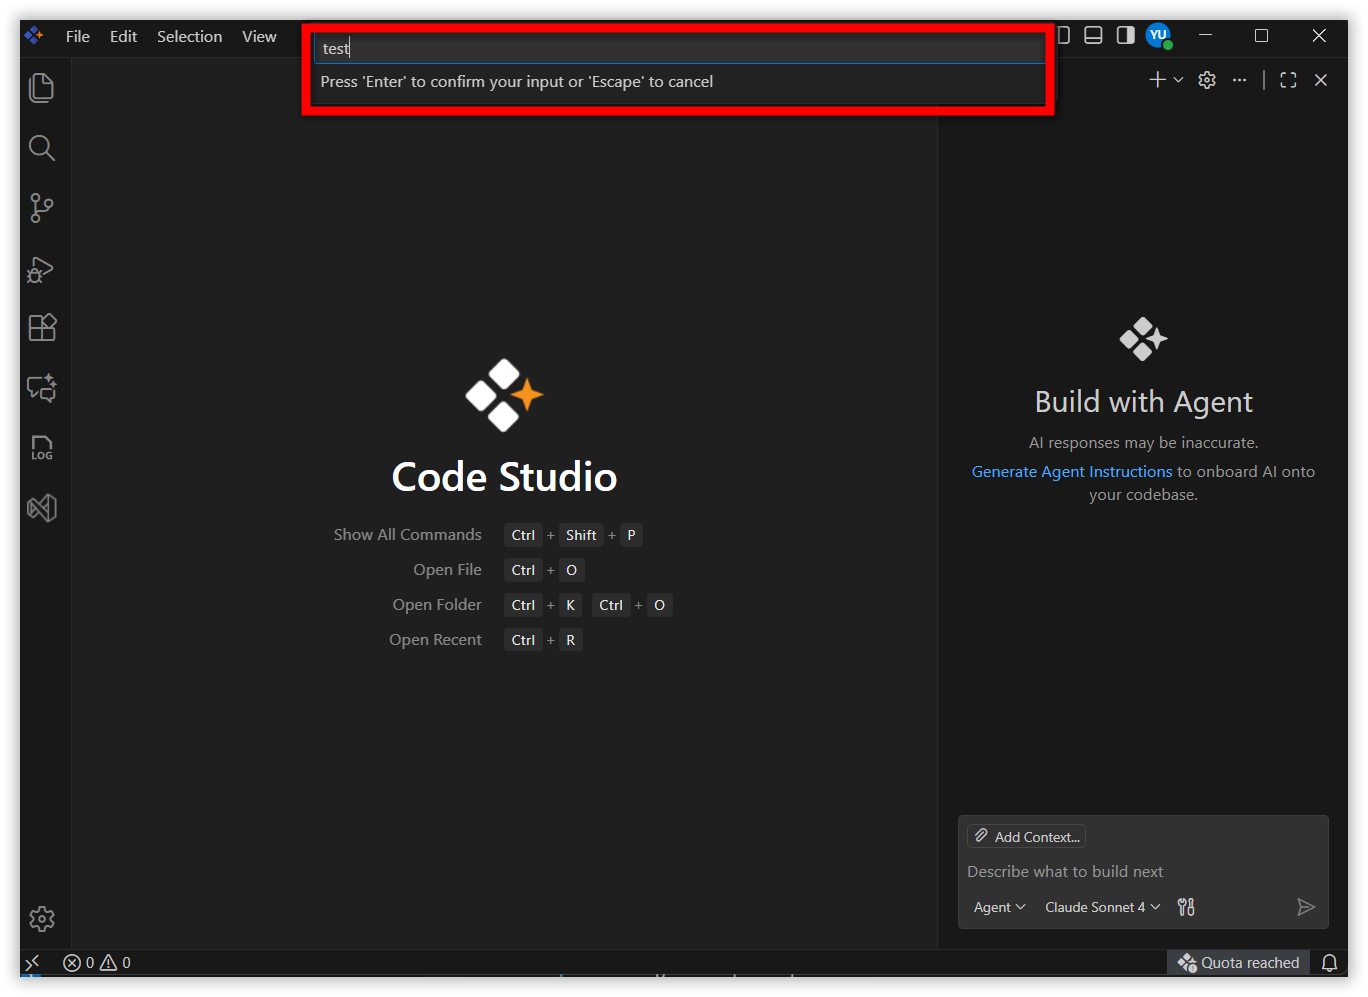This screenshot has height=997, width=1368.
Task: Open the Selection menu
Action: click(189, 36)
